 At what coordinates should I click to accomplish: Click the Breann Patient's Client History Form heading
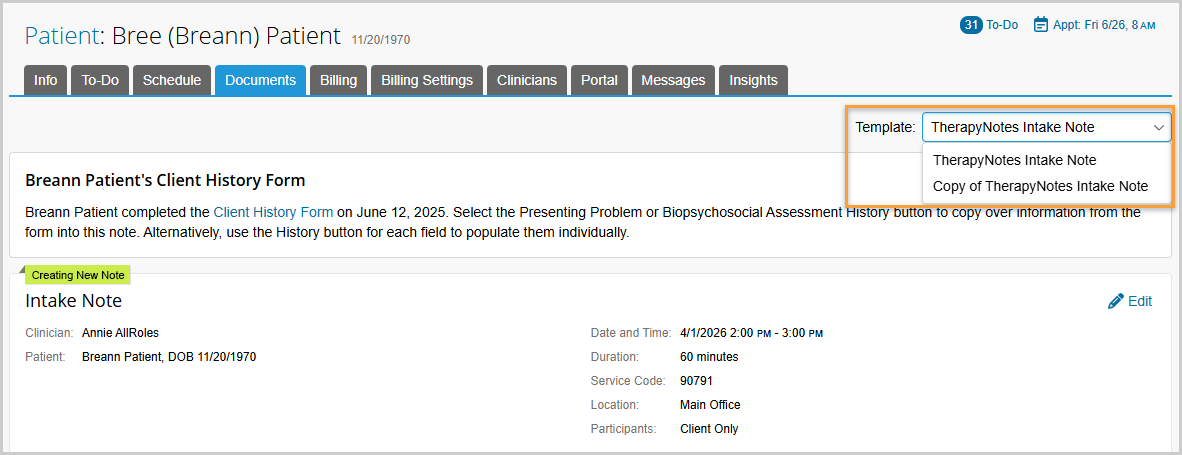pyautogui.click(x=165, y=181)
